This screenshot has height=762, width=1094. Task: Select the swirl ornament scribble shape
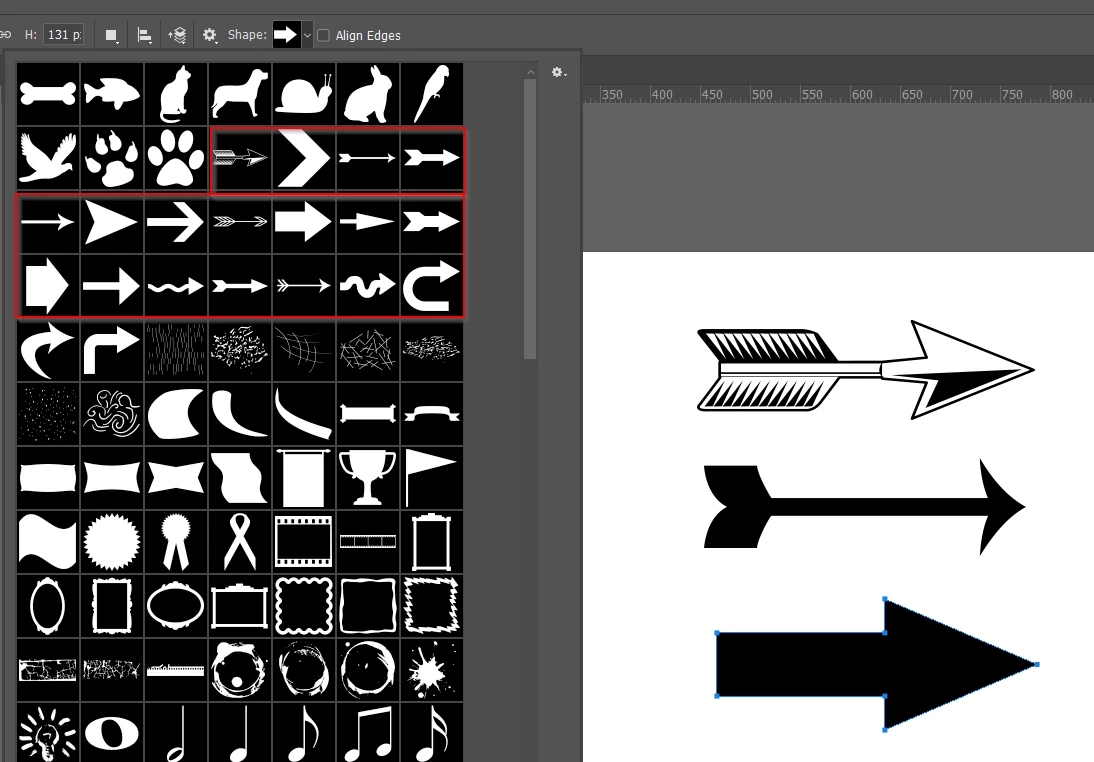pyautogui.click(x=112, y=414)
